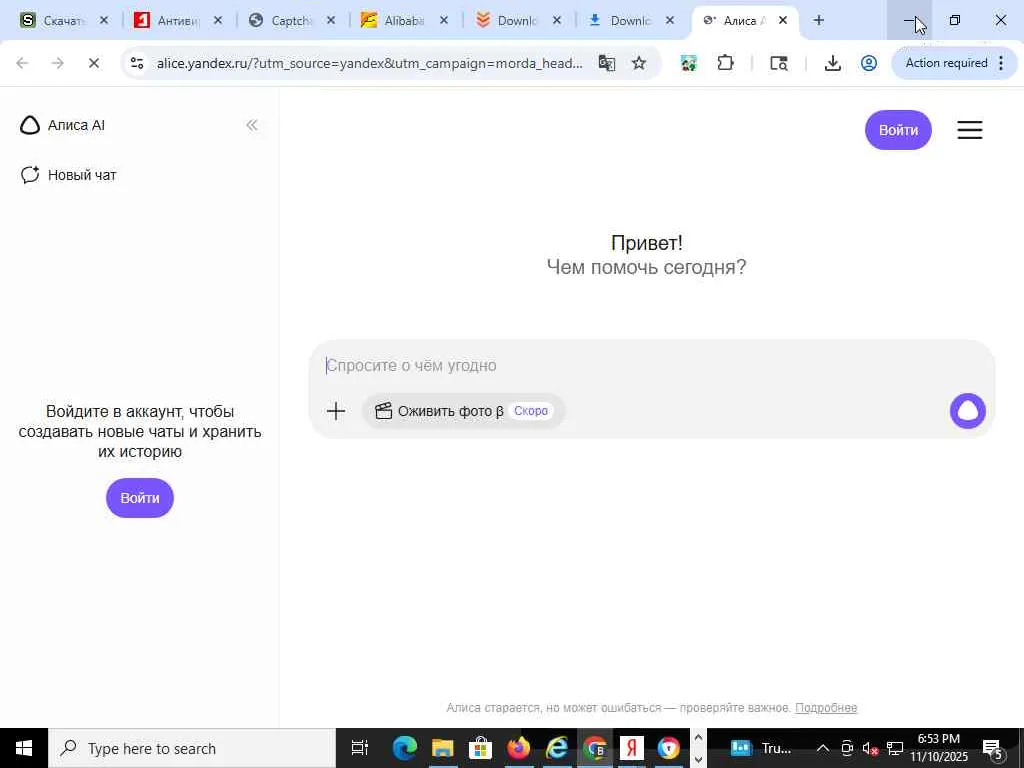Open the Windows Start menu
1024x768 pixels.
click(24, 748)
